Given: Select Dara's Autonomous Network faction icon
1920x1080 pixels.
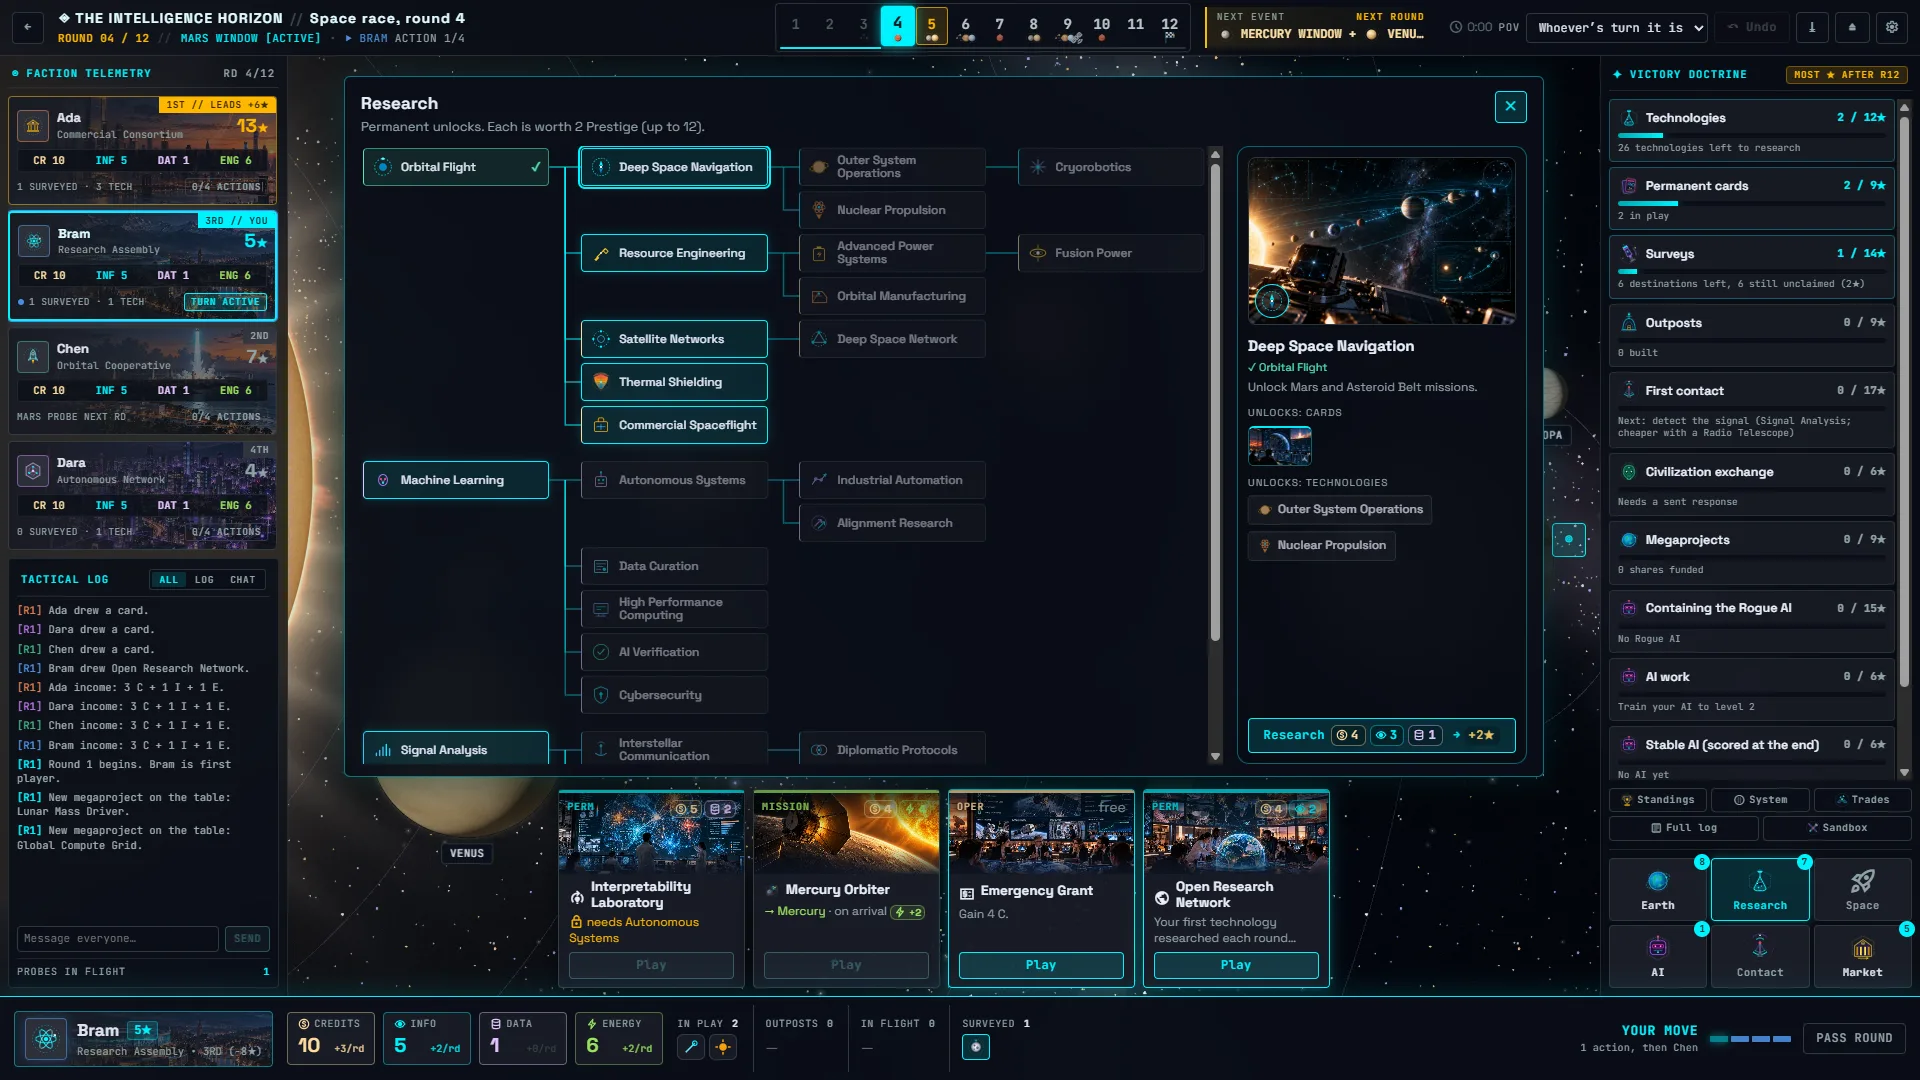Looking at the screenshot, I should [33, 471].
